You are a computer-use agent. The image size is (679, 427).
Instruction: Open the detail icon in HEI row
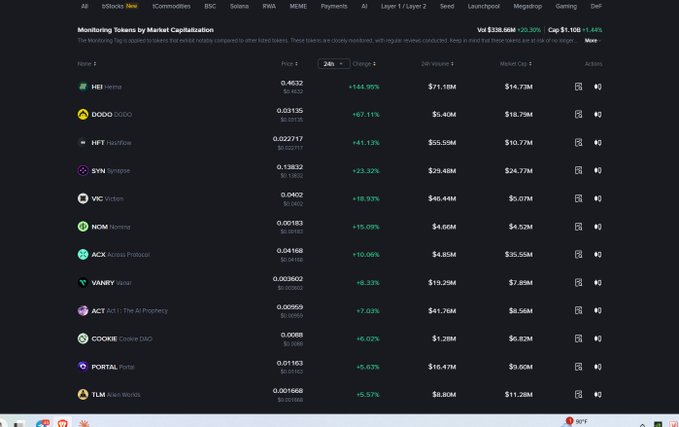578,87
